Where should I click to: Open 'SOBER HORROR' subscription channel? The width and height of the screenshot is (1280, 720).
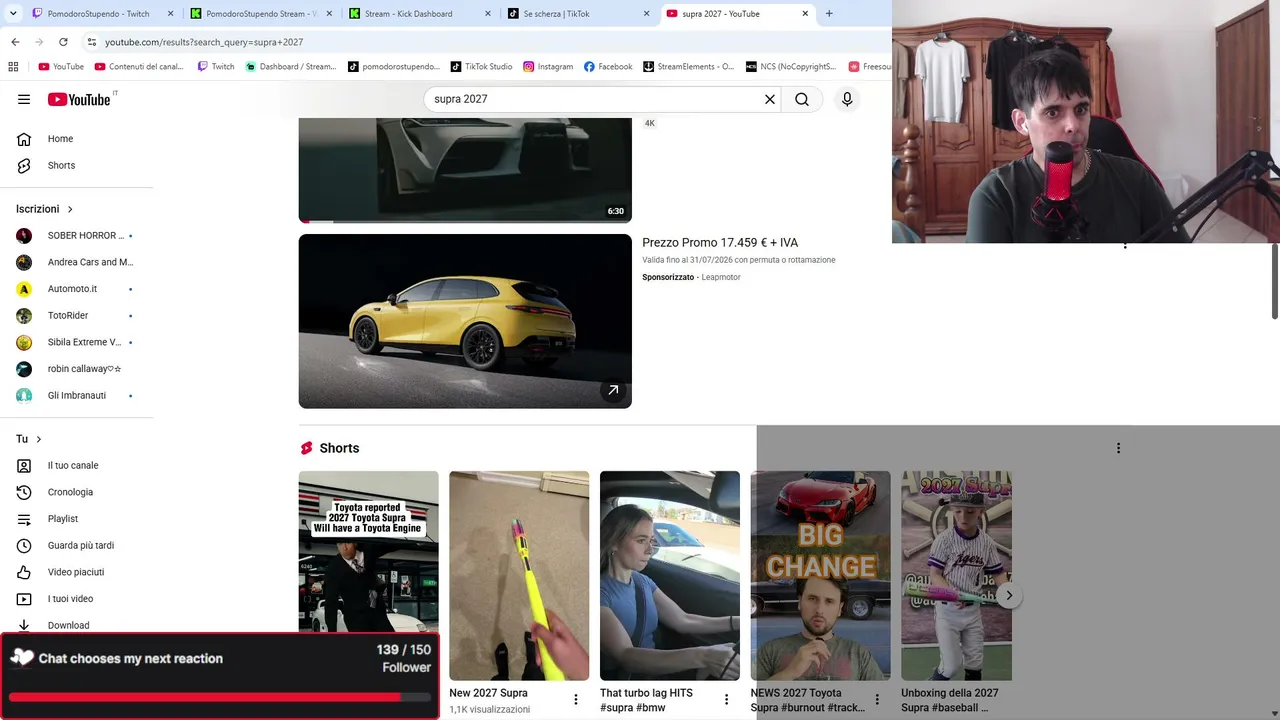(77, 236)
